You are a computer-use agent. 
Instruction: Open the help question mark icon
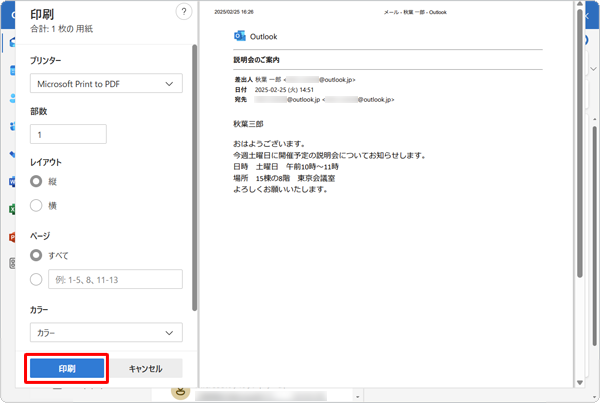tap(184, 11)
